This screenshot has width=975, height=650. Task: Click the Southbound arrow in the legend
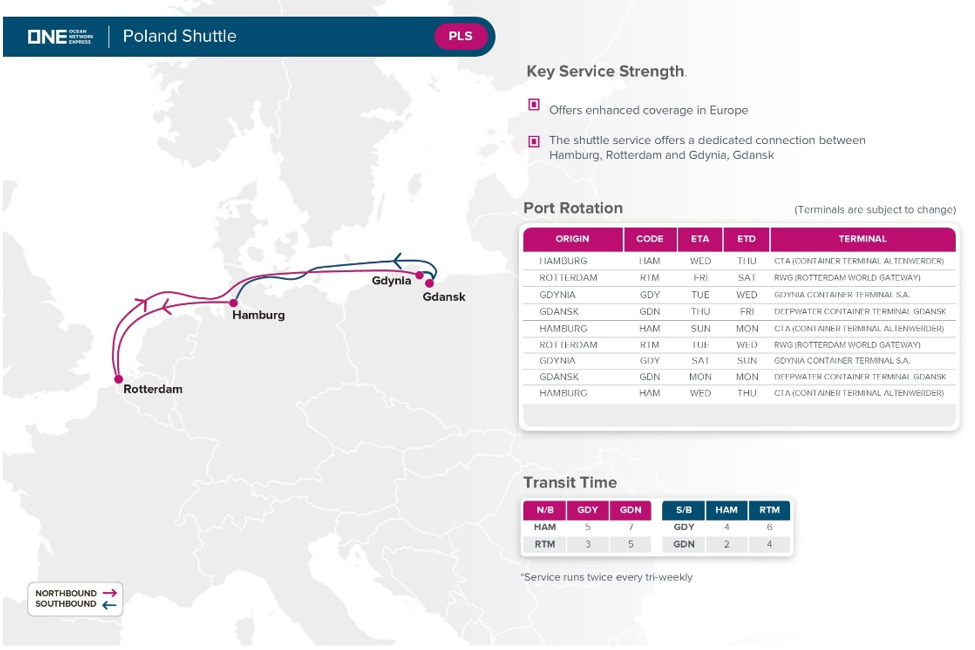109,604
